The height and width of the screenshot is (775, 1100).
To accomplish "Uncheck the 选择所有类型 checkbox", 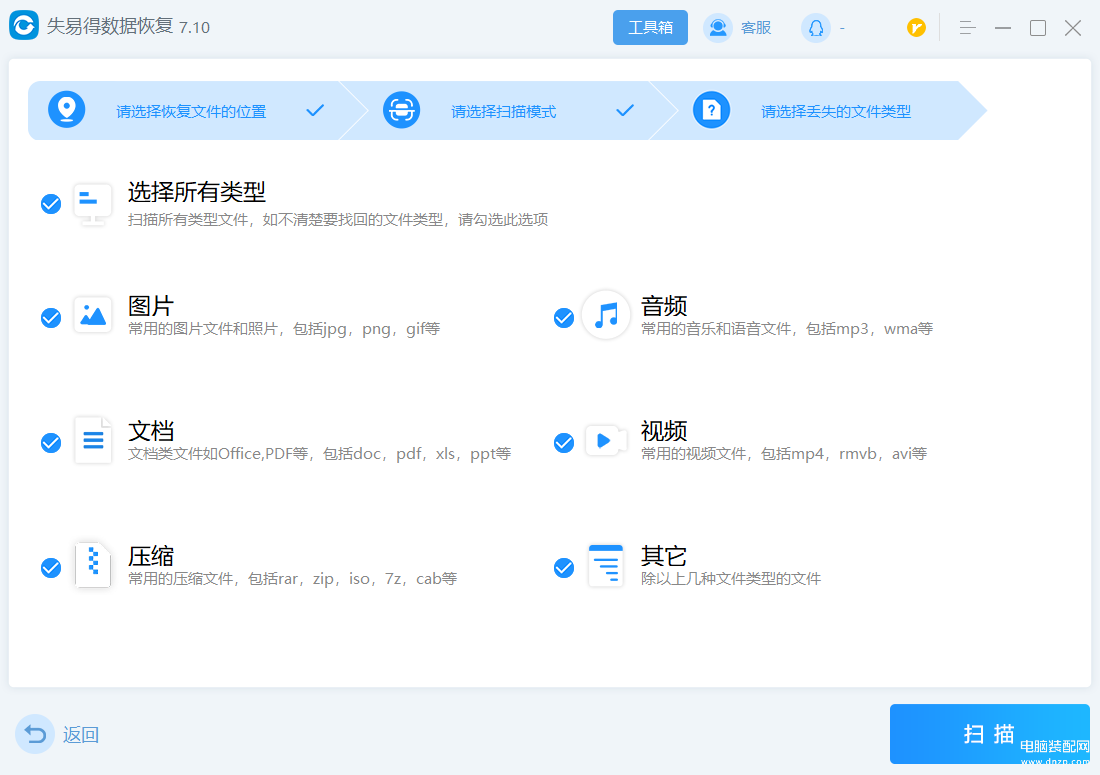I will 51,204.
